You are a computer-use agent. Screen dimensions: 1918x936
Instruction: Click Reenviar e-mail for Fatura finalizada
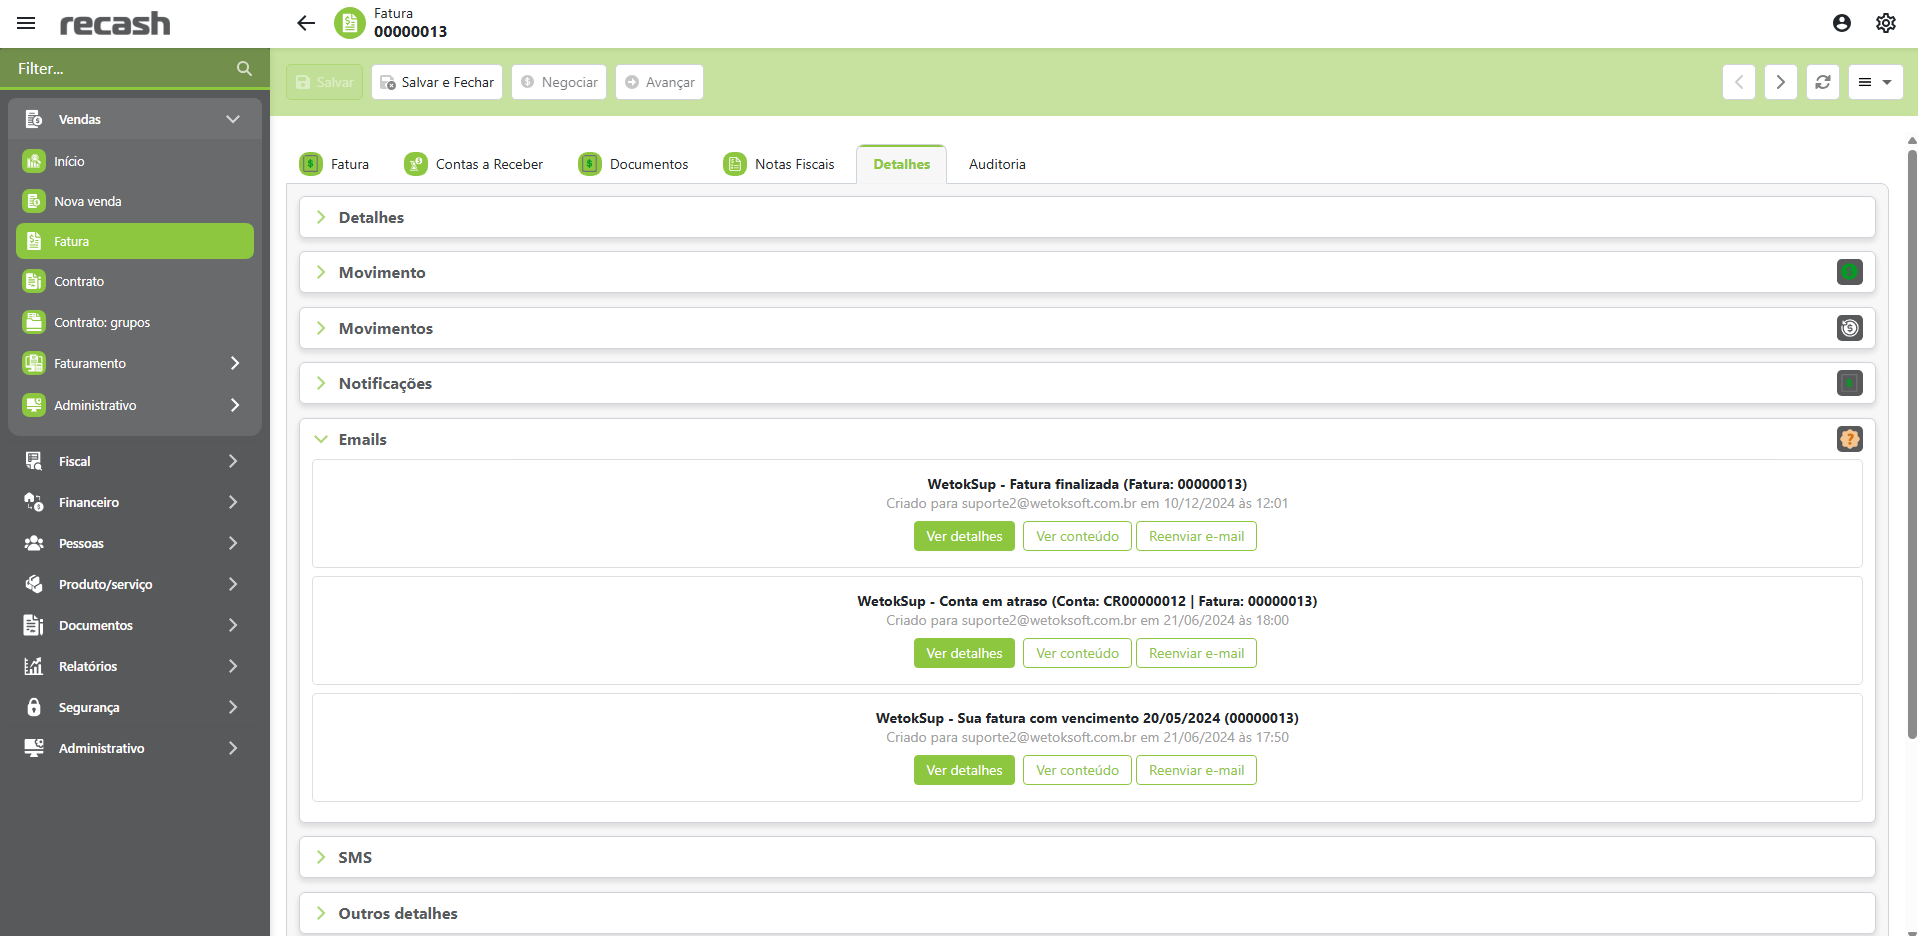(1196, 536)
